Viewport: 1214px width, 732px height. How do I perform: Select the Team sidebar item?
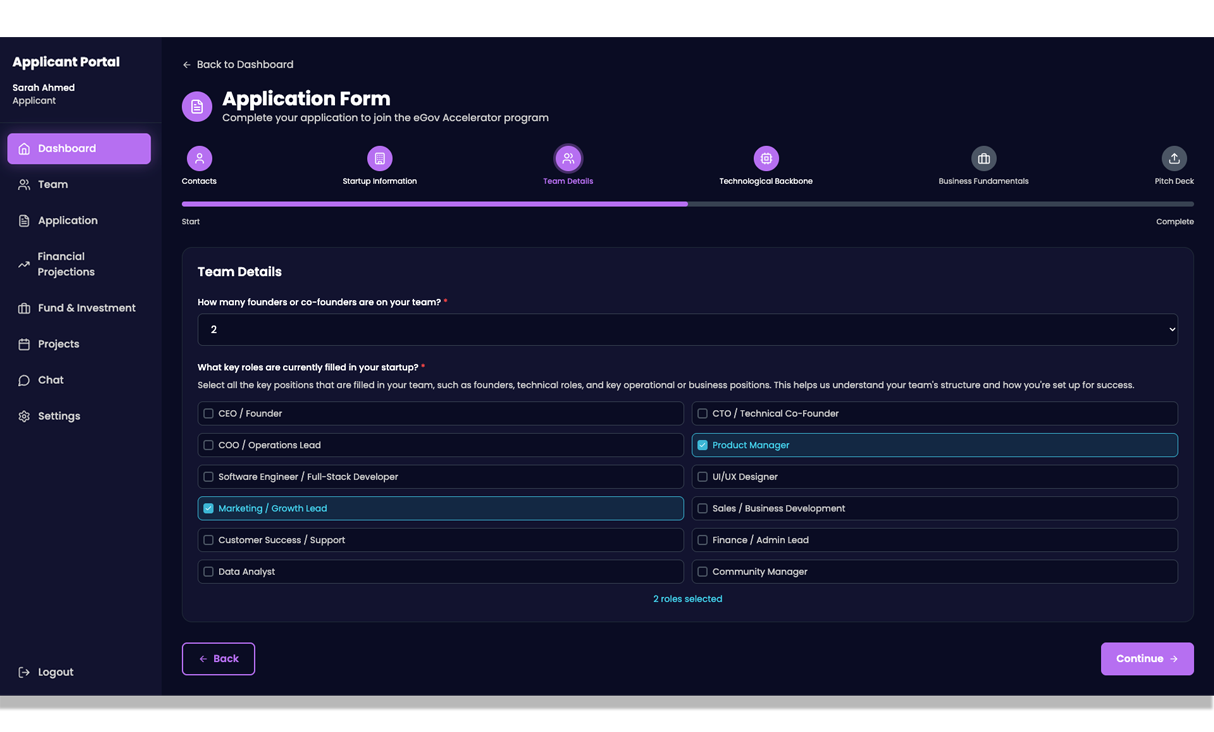click(53, 185)
